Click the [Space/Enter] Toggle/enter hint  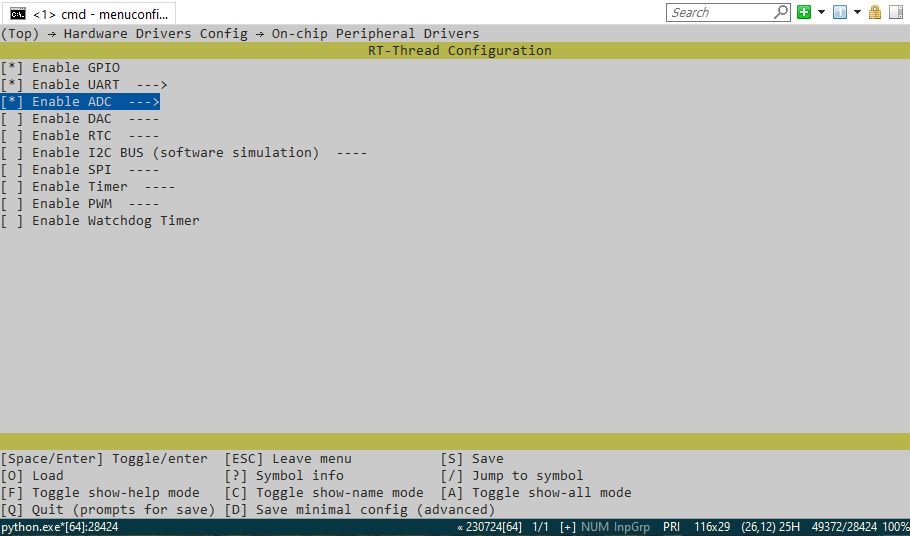click(104, 459)
